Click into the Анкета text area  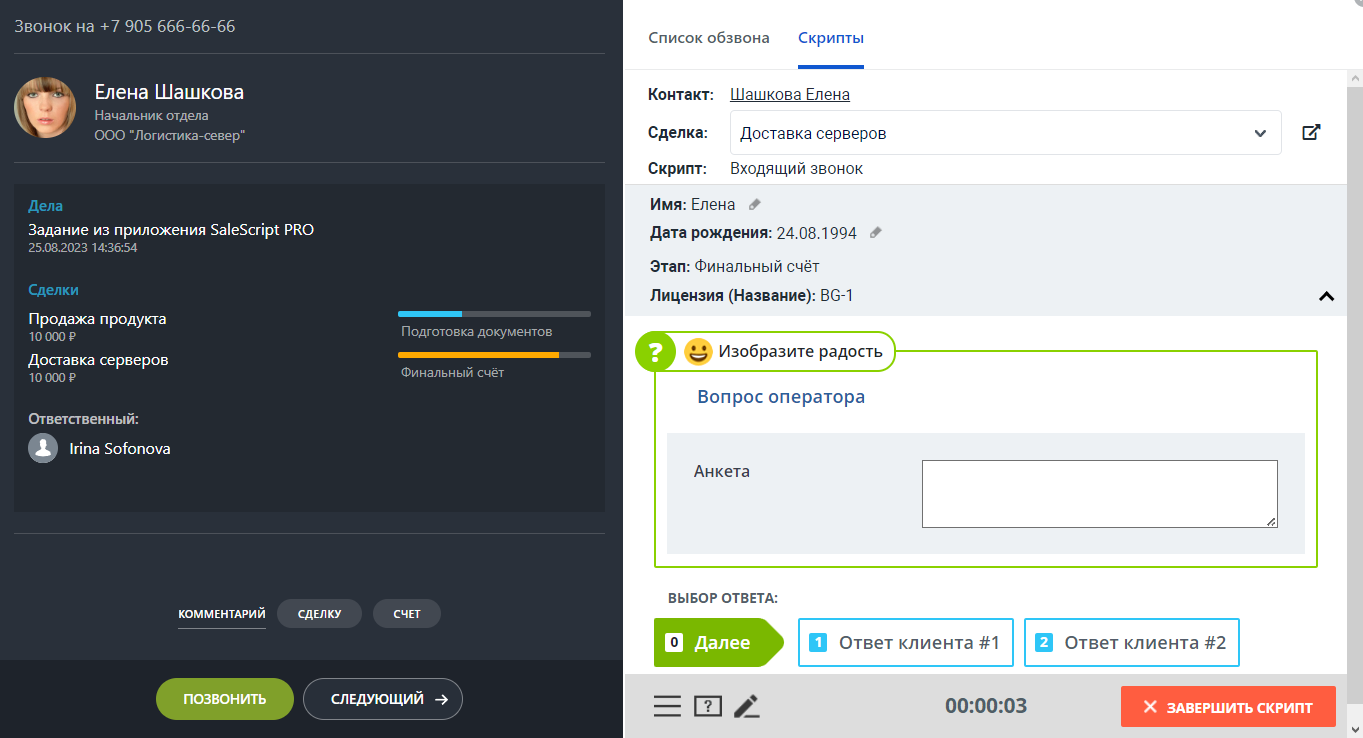pyautogui.click(x=1099, y=493)
